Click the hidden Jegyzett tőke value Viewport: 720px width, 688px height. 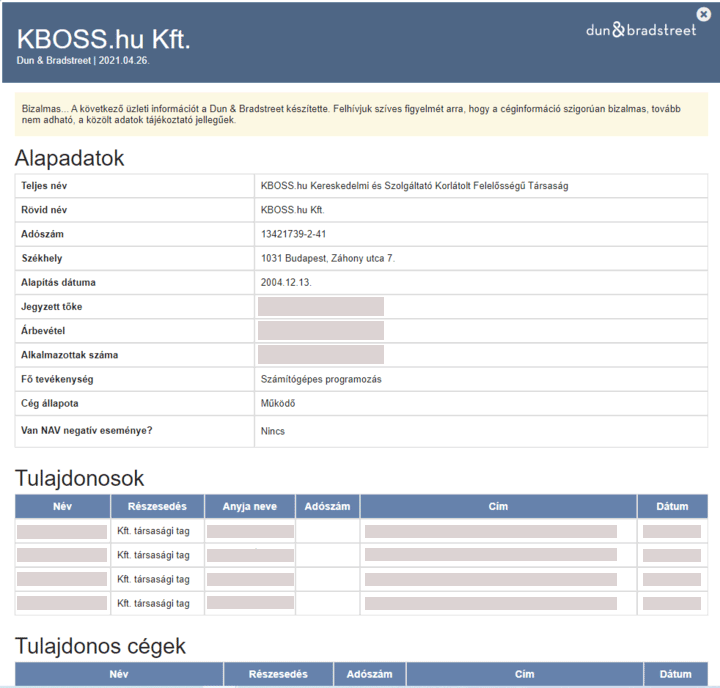pyautogui.click(x=321, y=306)
